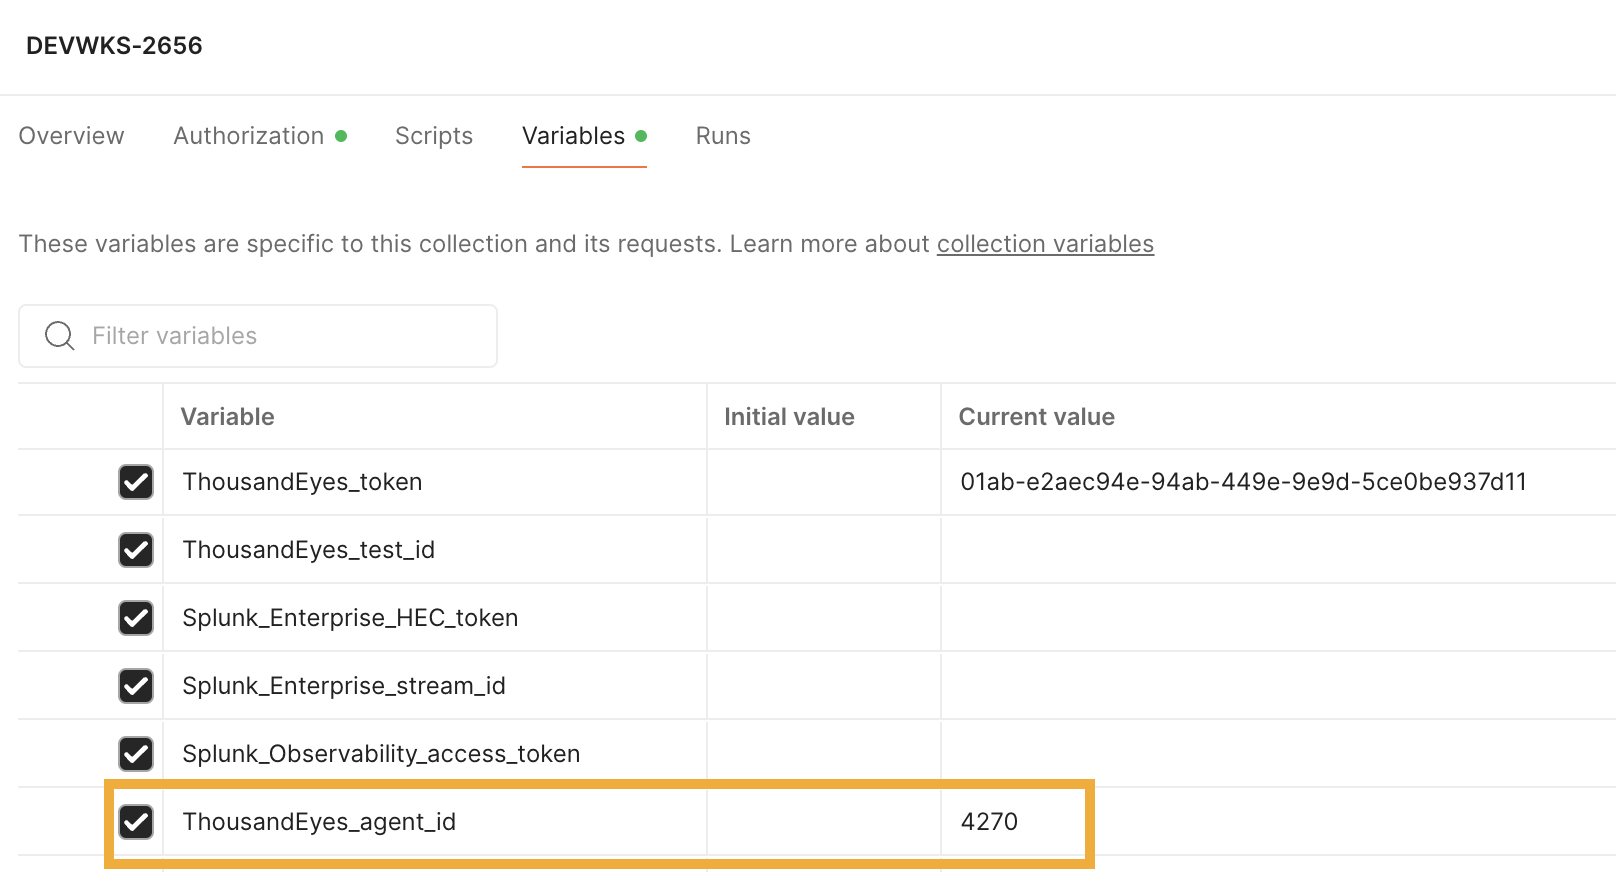Click the current value cell for ThousandEyes_test_id
The image size is (1616, 872).
pos(1278,550)
